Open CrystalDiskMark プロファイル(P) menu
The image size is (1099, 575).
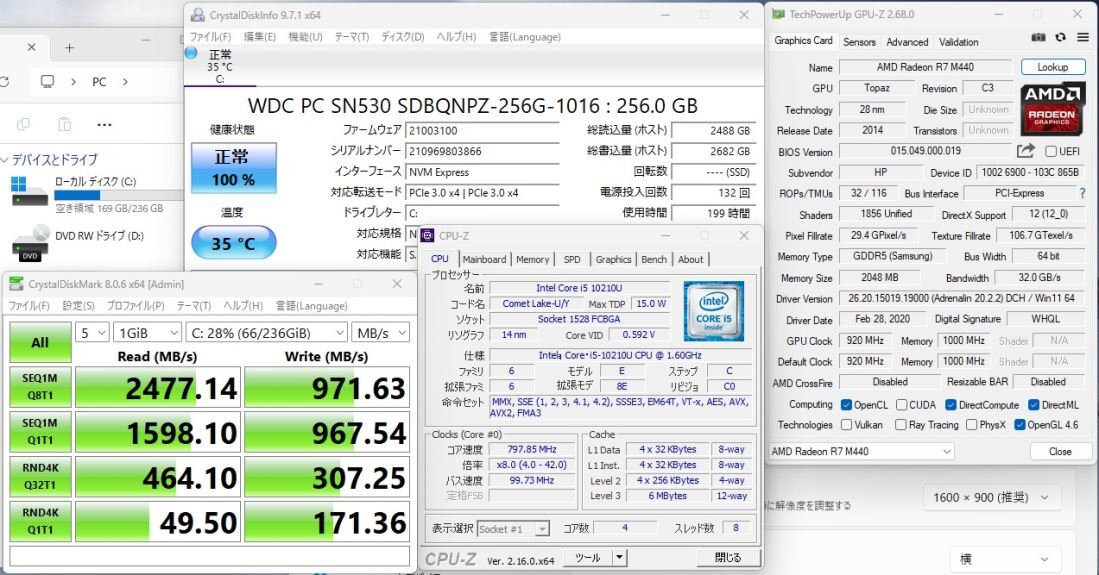coord(135,306)
